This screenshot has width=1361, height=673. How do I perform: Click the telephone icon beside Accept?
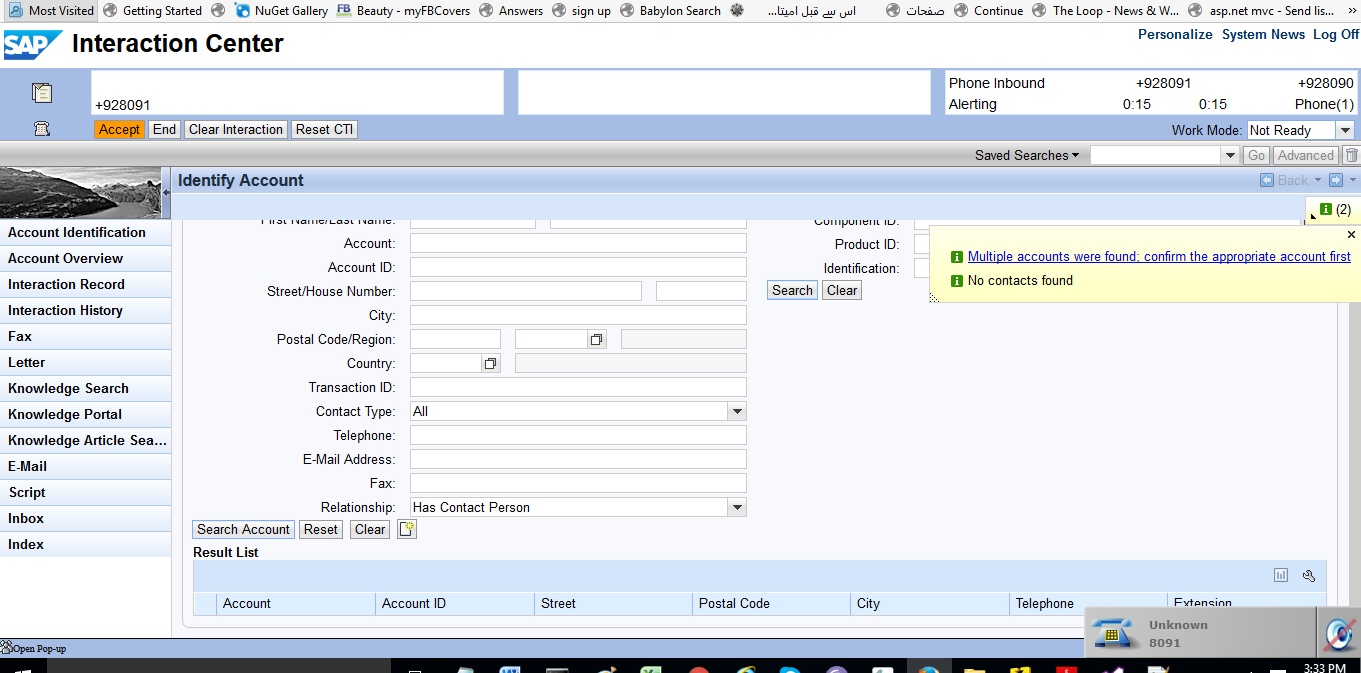(x=42, y=129)
